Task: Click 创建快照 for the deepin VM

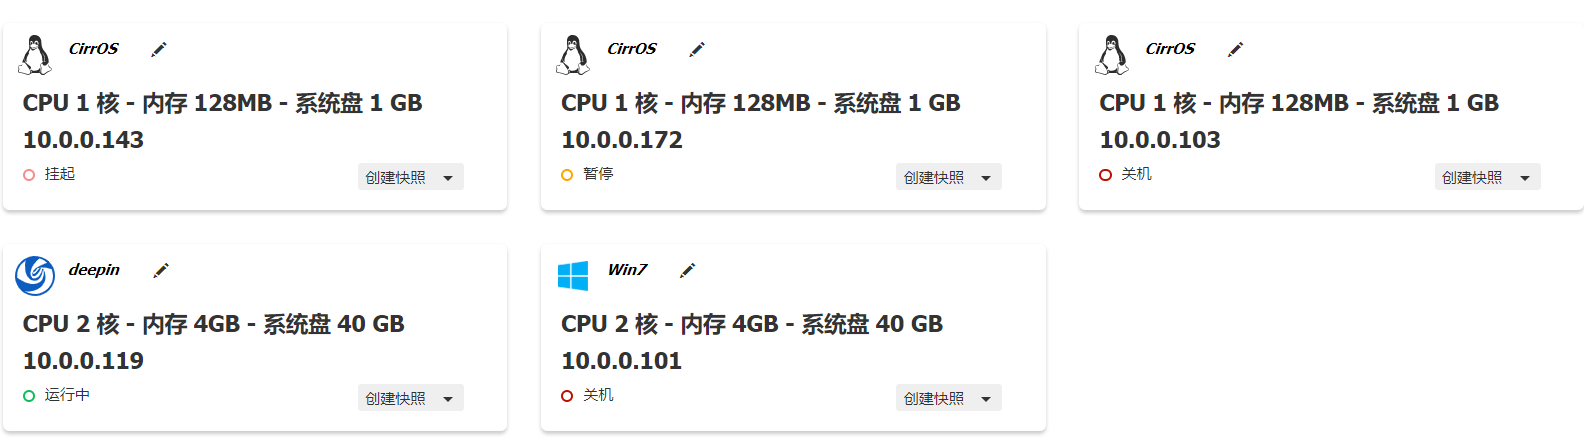Action: pyautogui.click(x=395, y=399)
